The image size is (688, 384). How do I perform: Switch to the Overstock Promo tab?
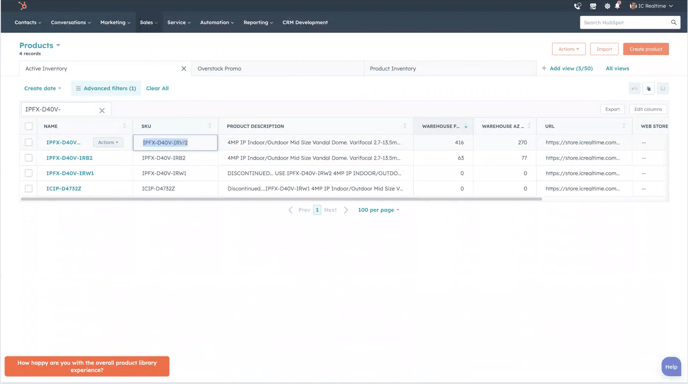pos(277,68)
